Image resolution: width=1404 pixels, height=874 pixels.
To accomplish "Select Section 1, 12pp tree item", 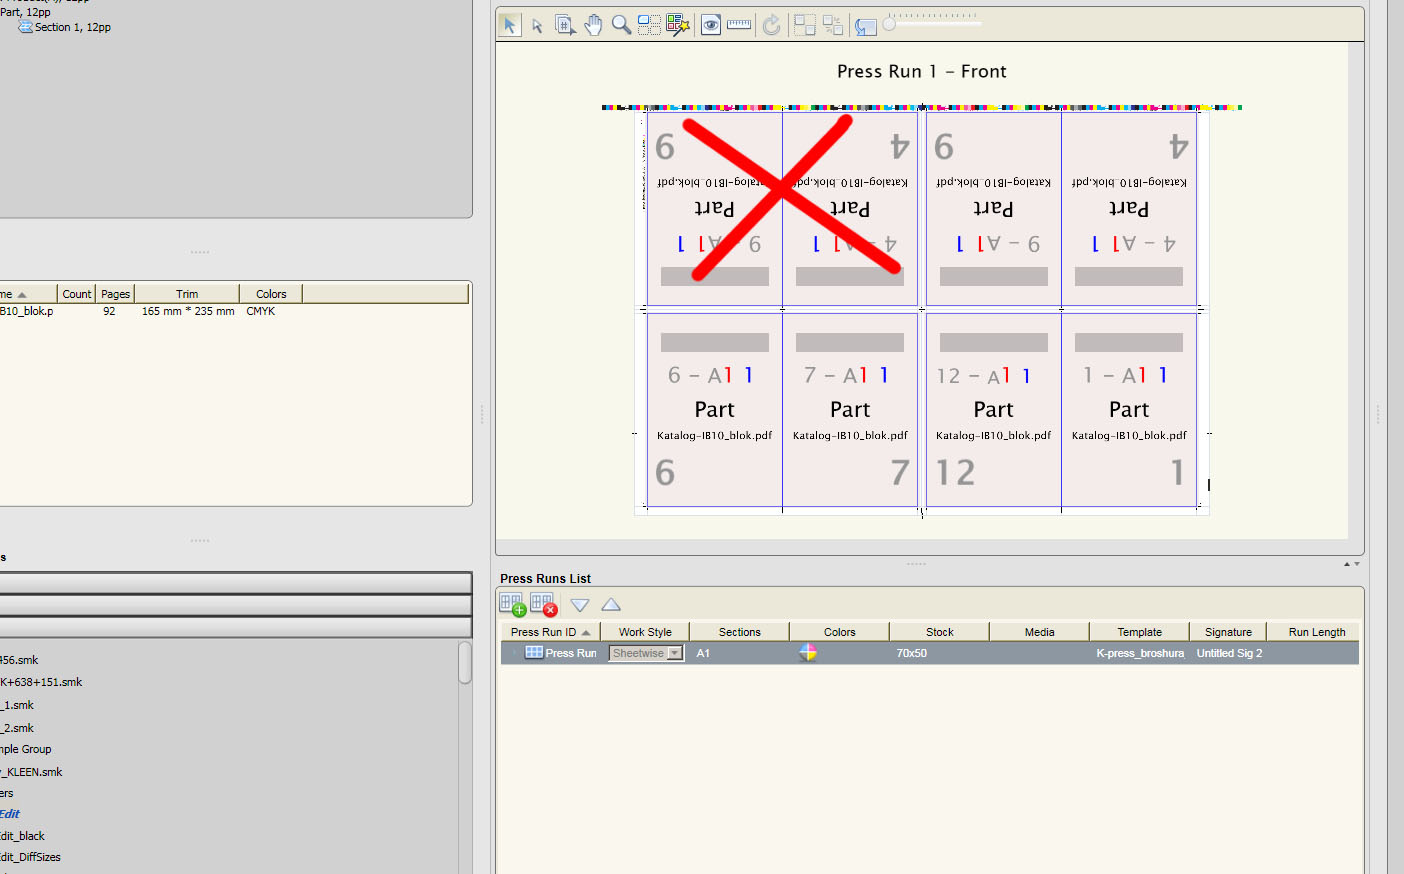I will [72, 27].
